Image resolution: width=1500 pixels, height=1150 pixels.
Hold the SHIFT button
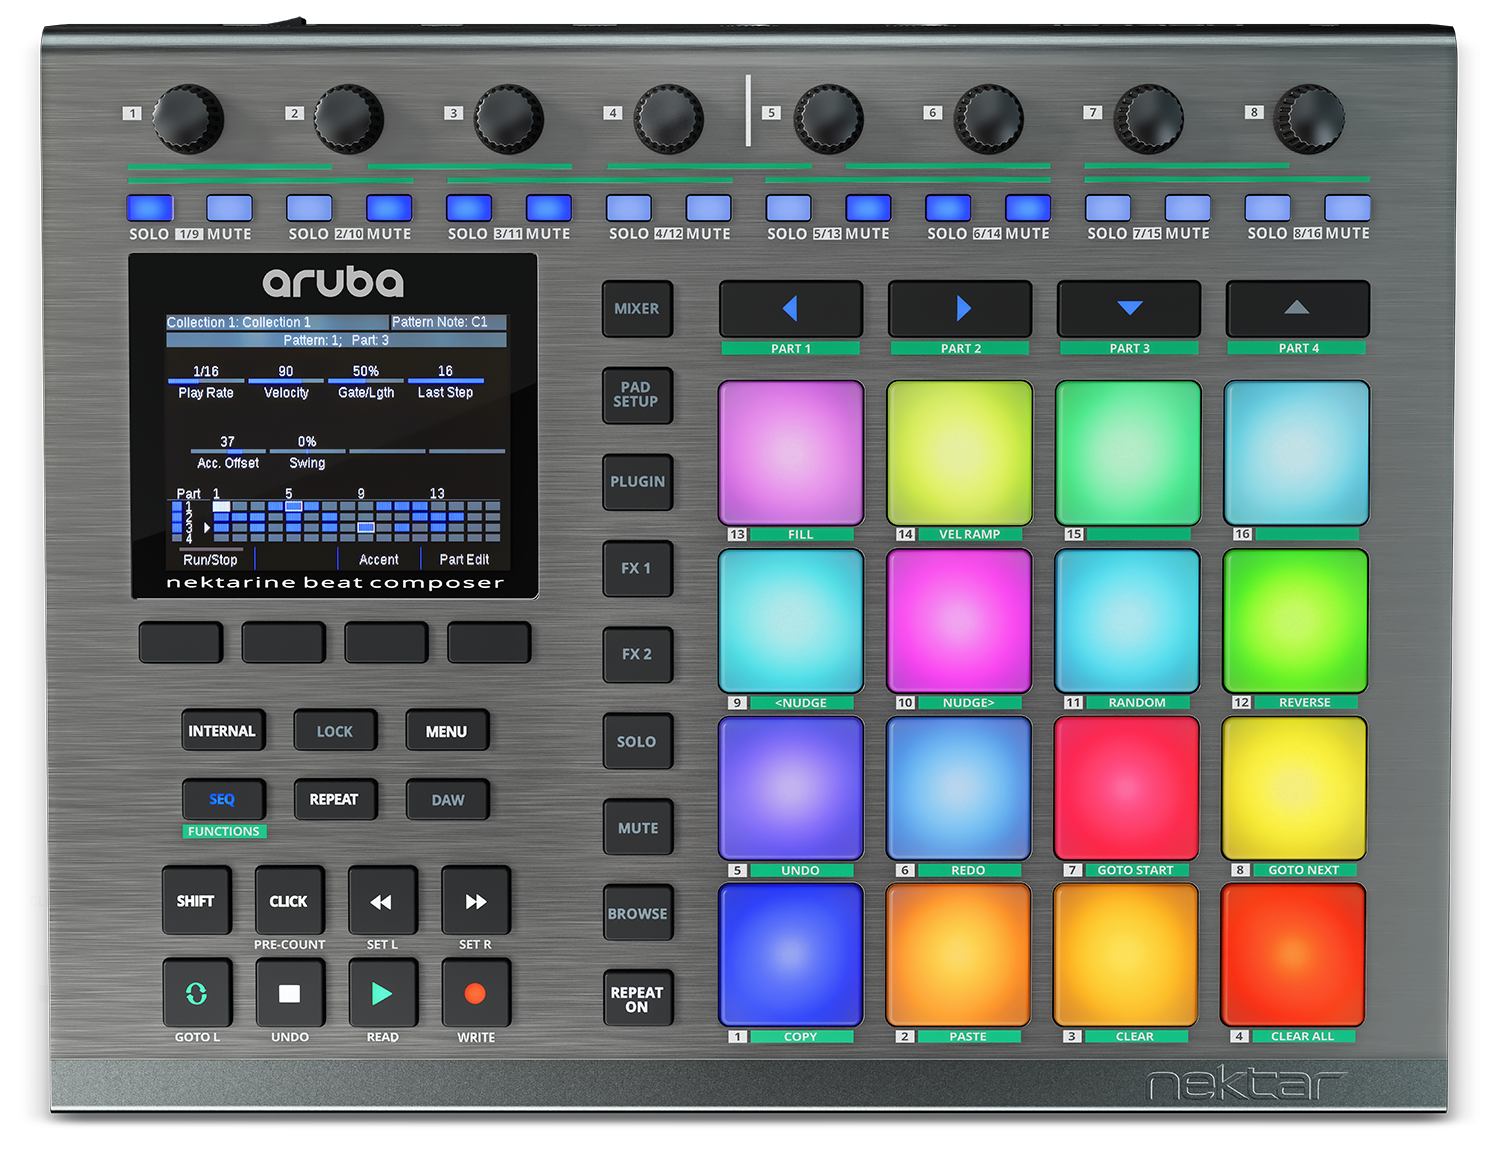(x=197, y=901)
